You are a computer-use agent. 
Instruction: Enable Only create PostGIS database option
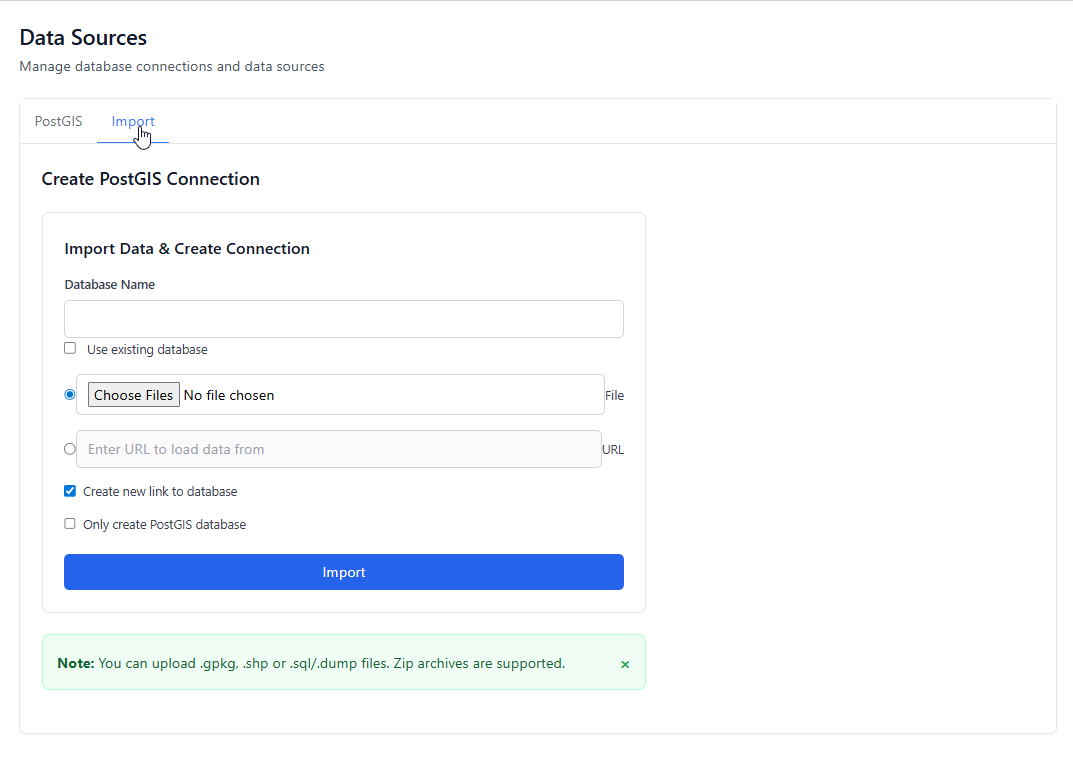[70, 524]
